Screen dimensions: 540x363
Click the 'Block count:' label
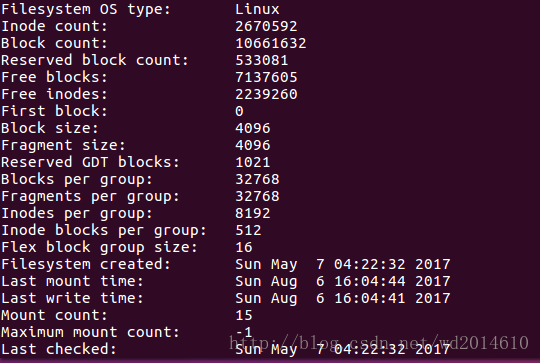tap(54, 43)
